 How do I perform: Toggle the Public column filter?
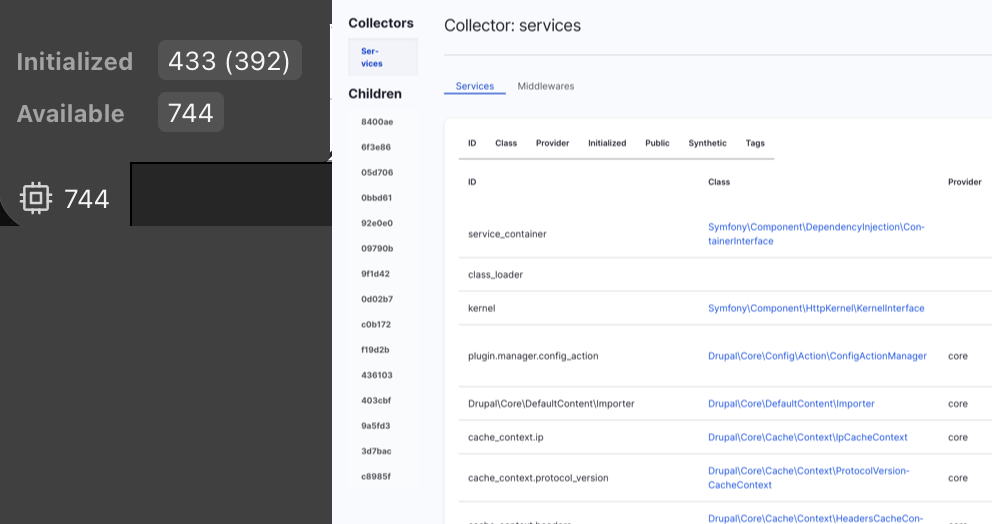[657, 143]
